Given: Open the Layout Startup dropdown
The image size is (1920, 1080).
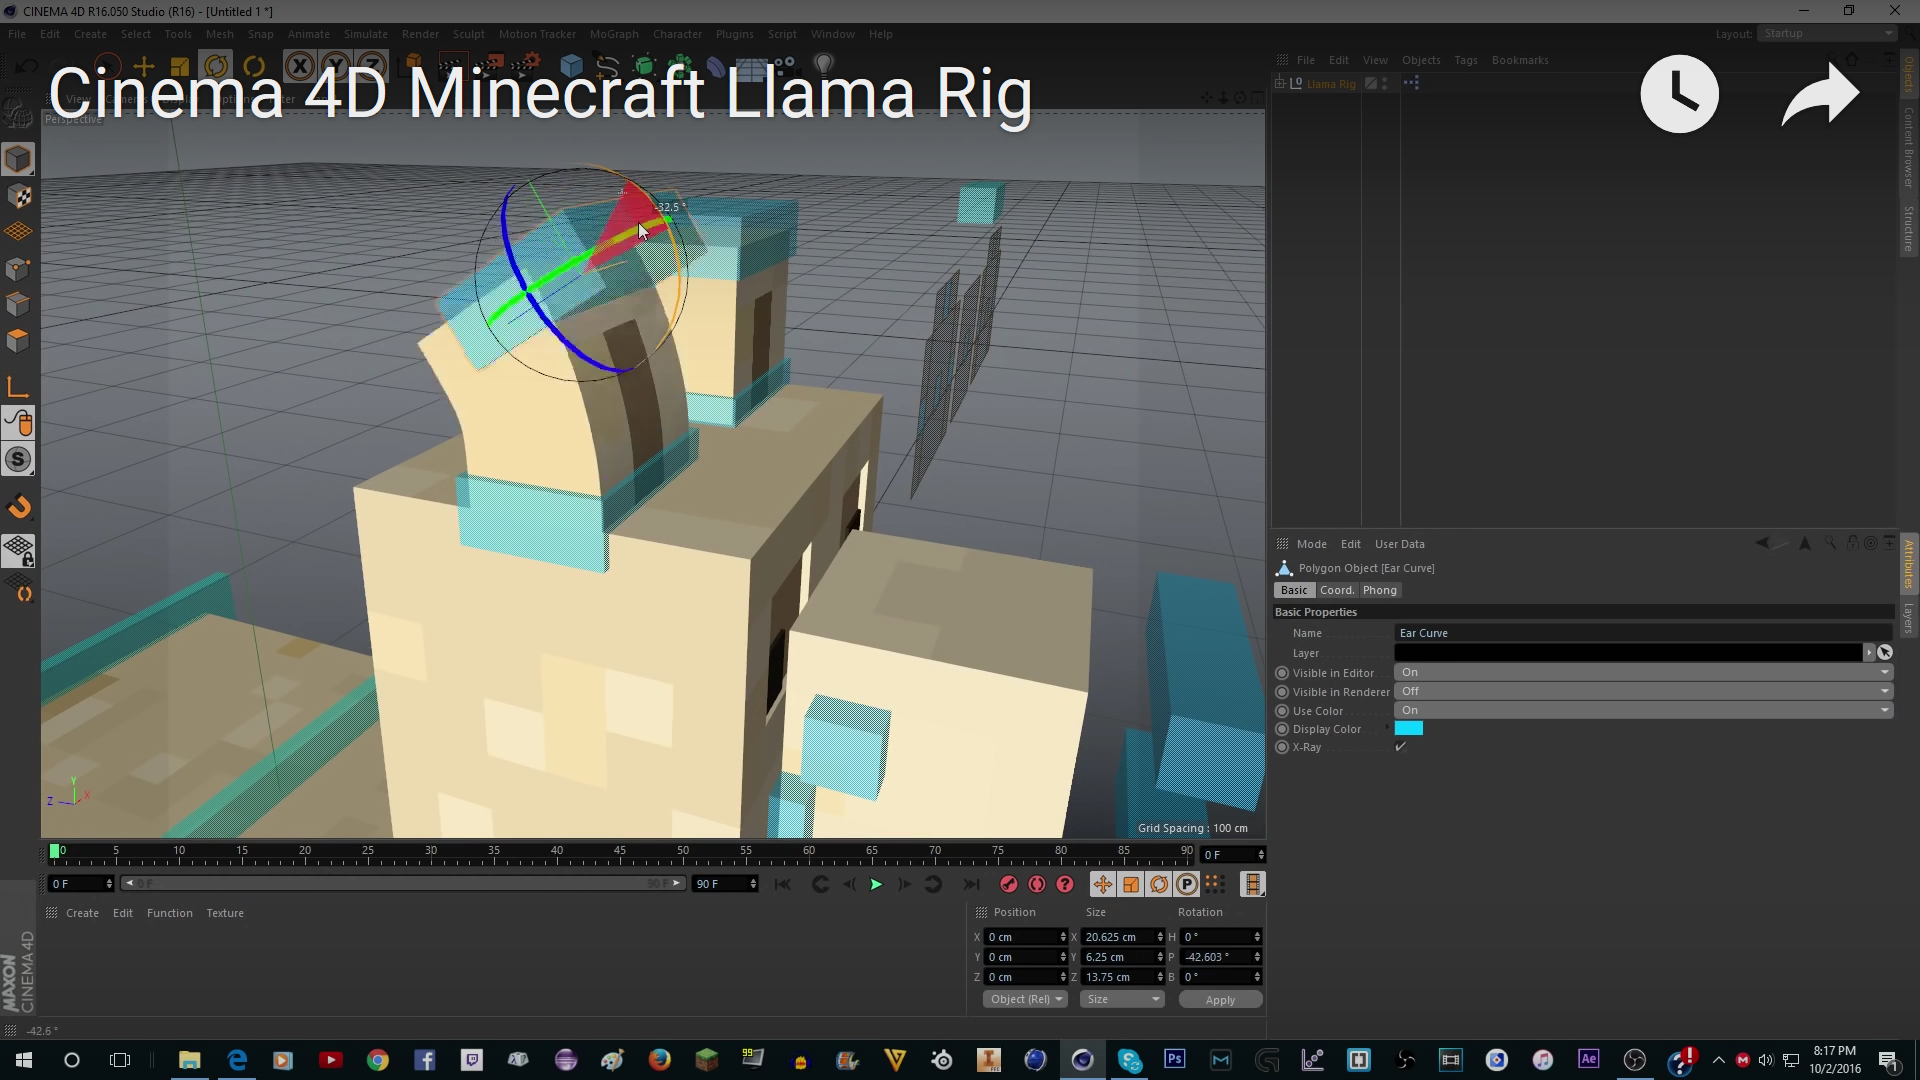Looking at the screenshot, I should [x=1827, y=33].
